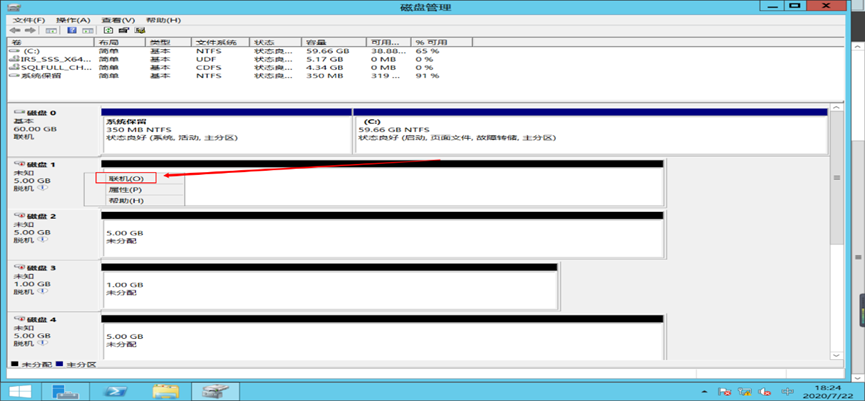Click the network tray icon with warning

click(745, 392)
